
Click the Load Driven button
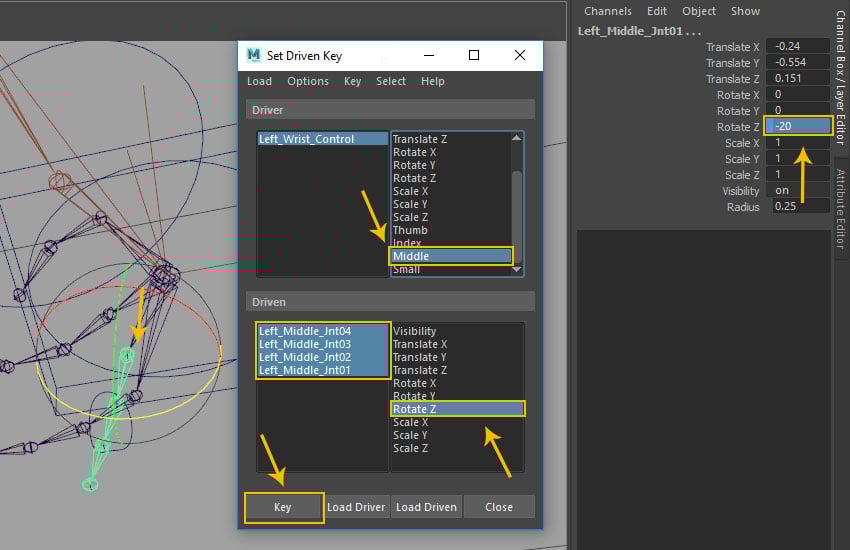point(426,507)
